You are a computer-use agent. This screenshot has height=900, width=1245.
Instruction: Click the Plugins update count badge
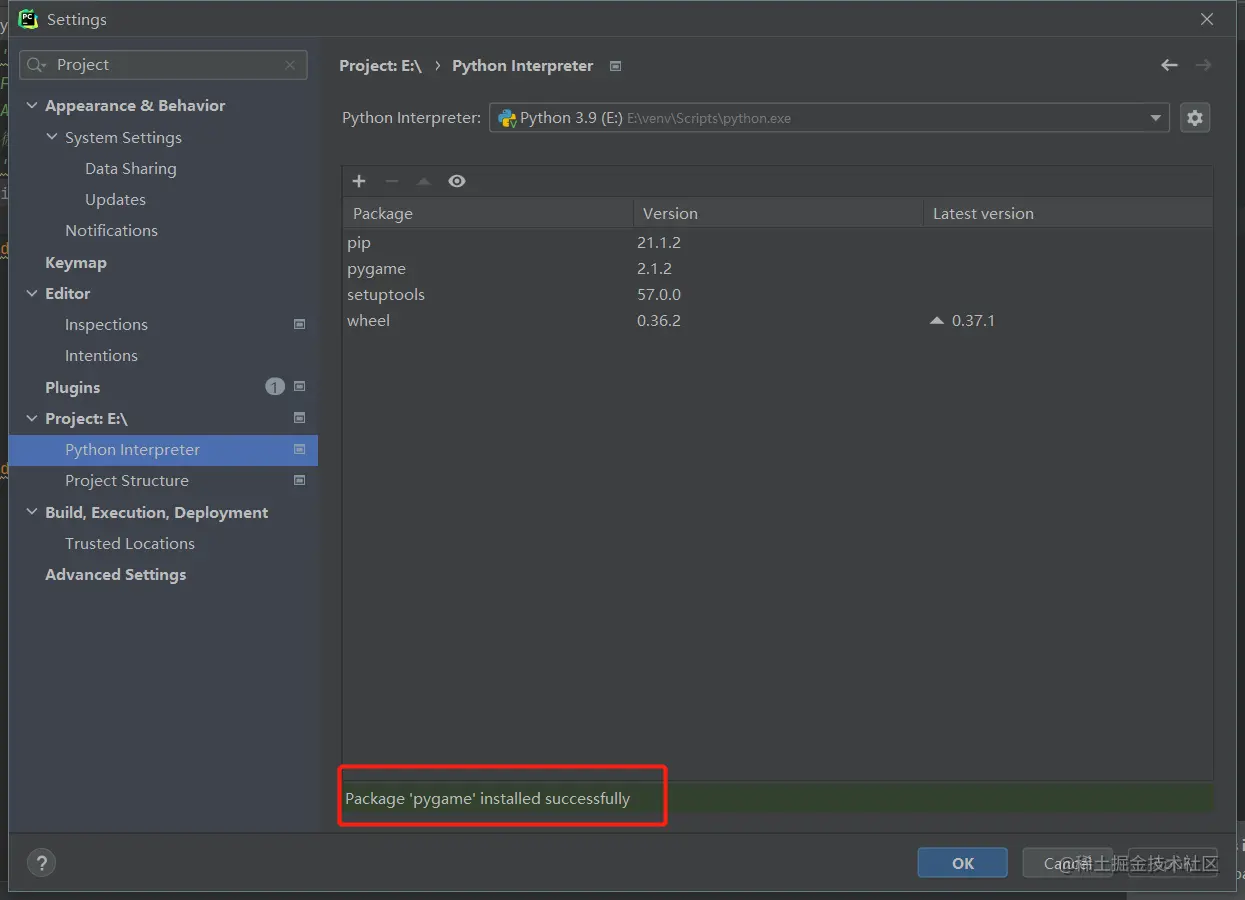(275, 387)
